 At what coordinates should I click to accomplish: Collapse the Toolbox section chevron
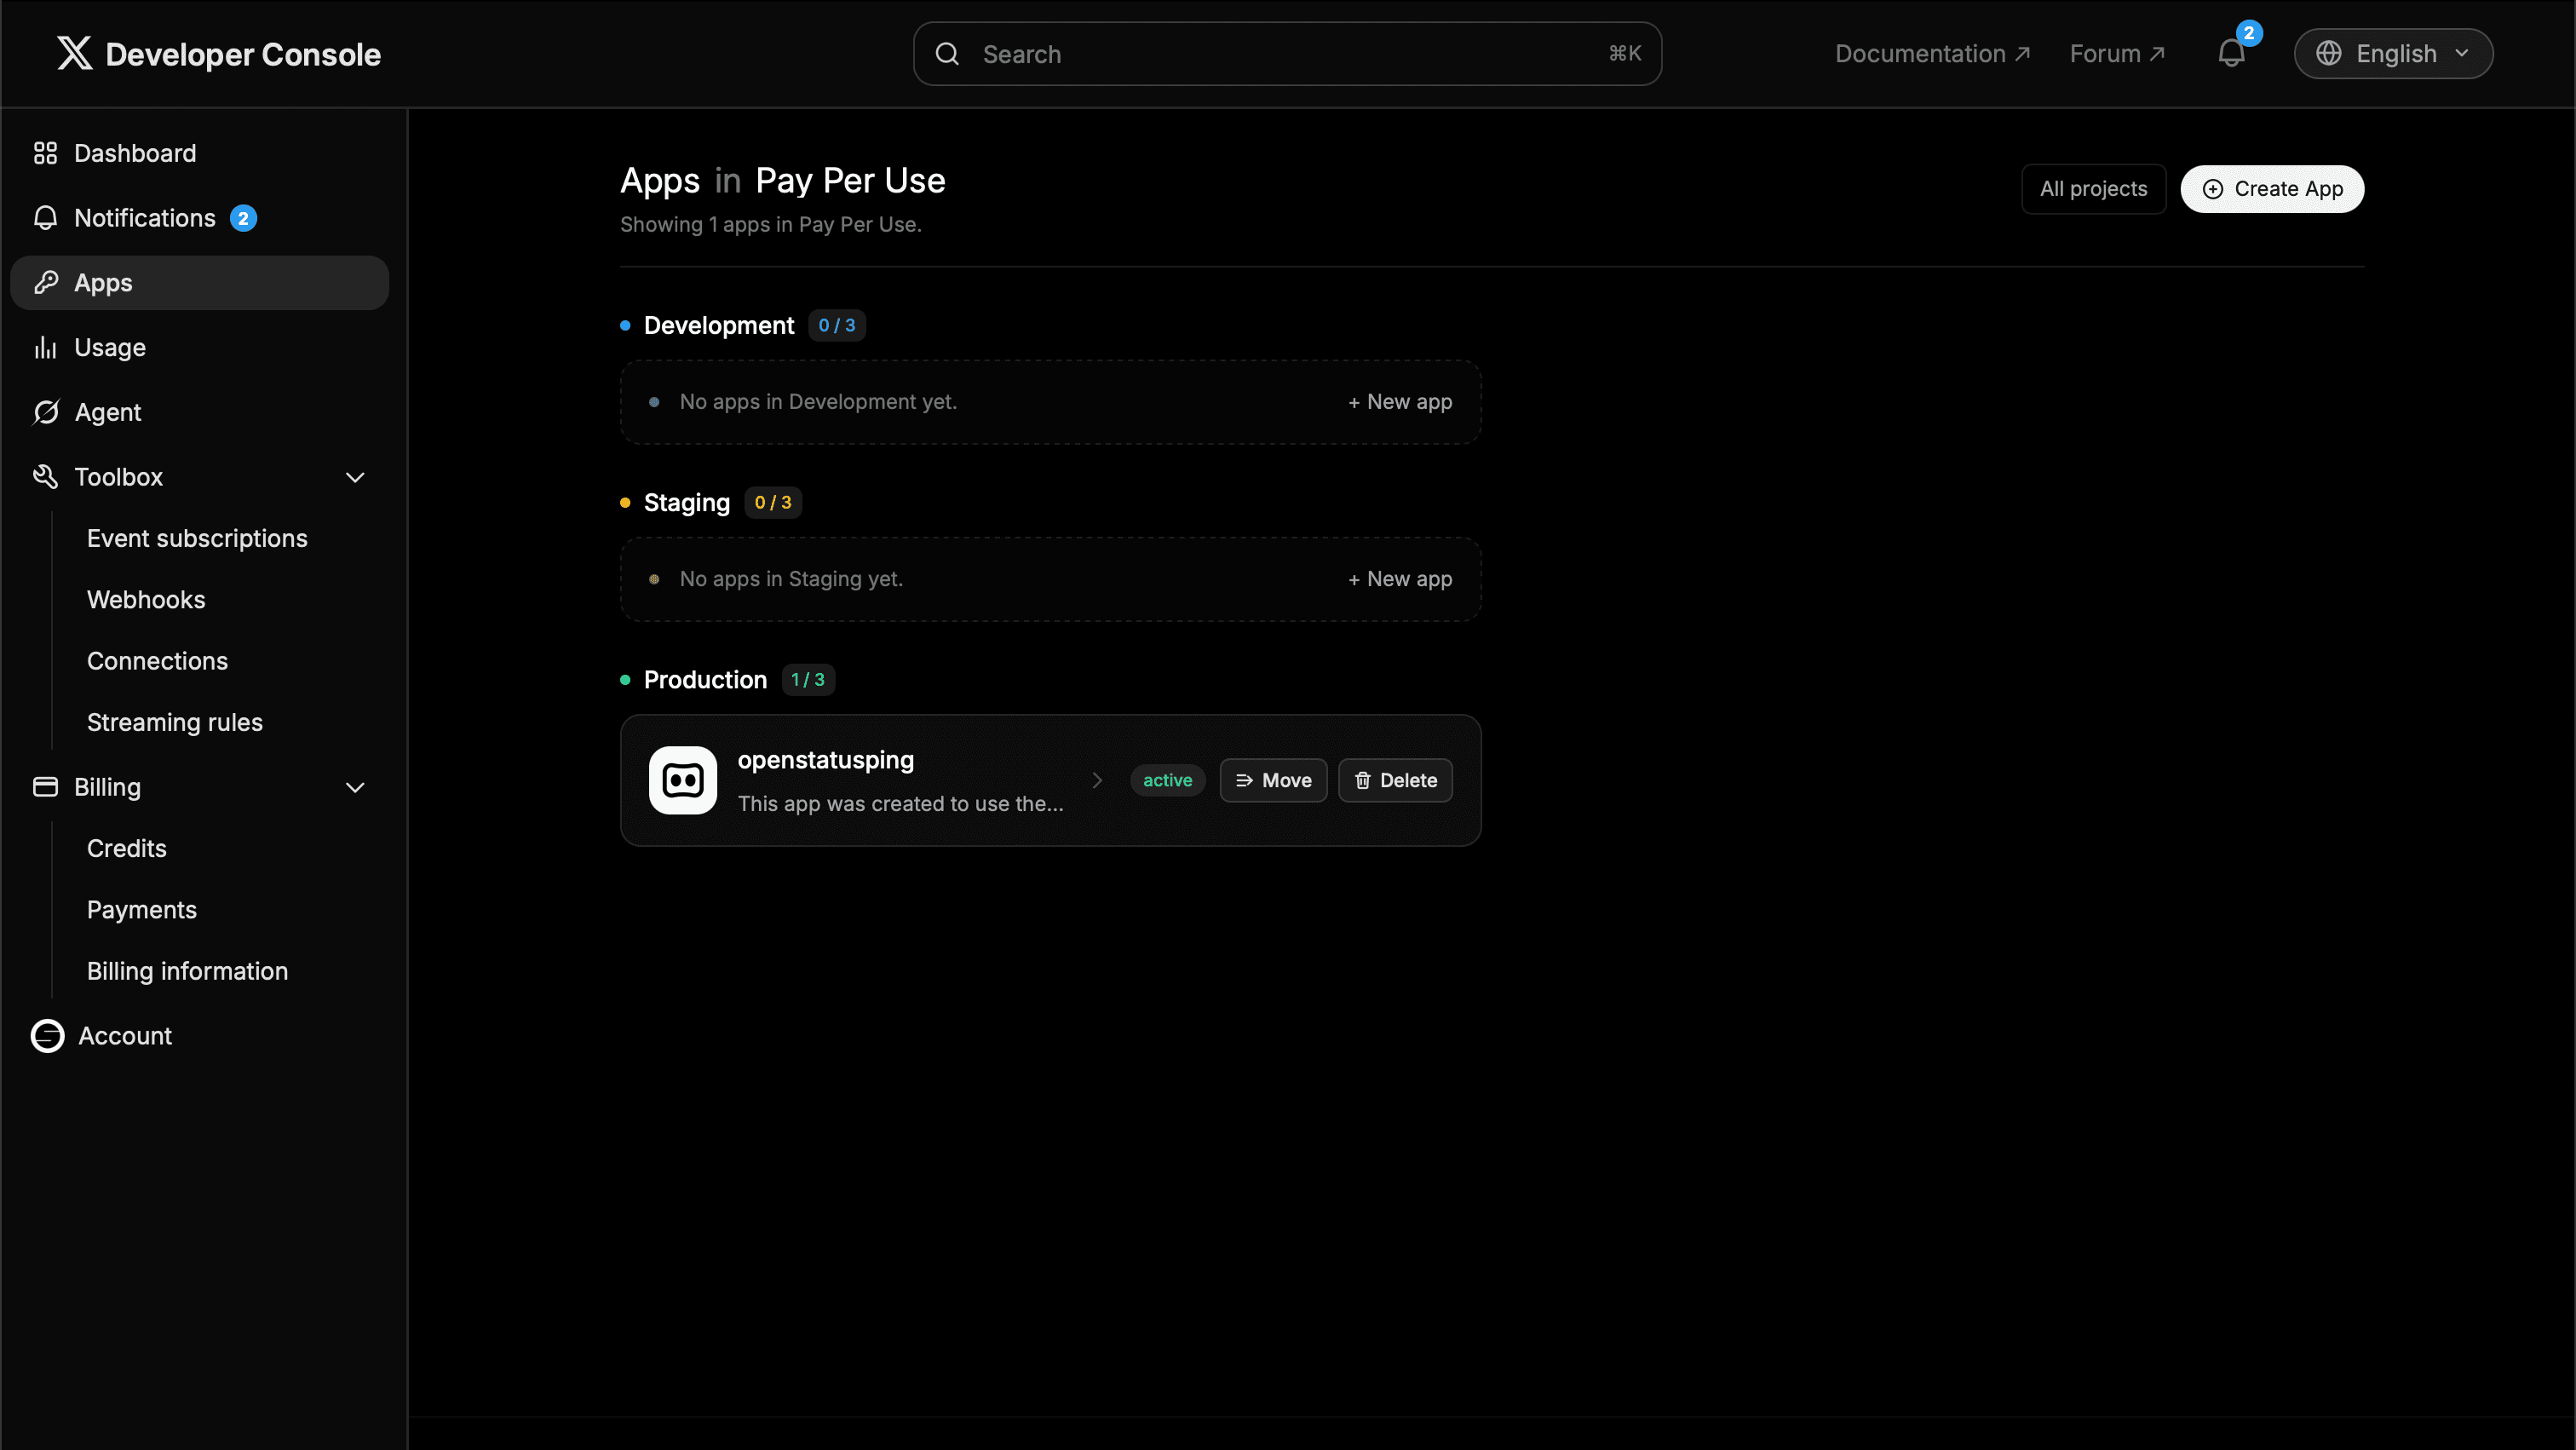[x=355, y=477]
